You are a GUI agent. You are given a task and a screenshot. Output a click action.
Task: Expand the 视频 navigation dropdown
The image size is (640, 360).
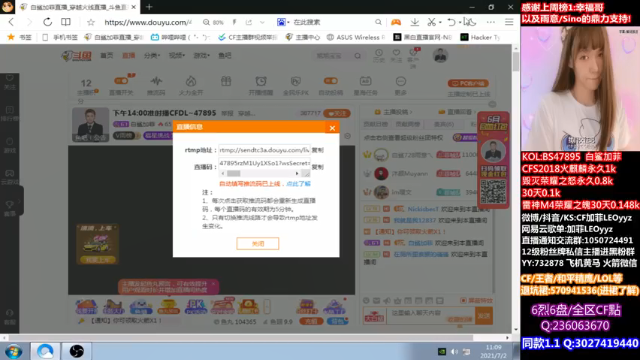tap(177, 56)
